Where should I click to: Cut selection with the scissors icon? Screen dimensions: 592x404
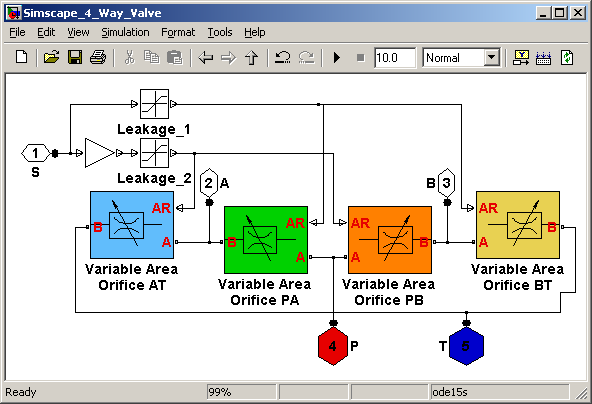coord(130,57)
